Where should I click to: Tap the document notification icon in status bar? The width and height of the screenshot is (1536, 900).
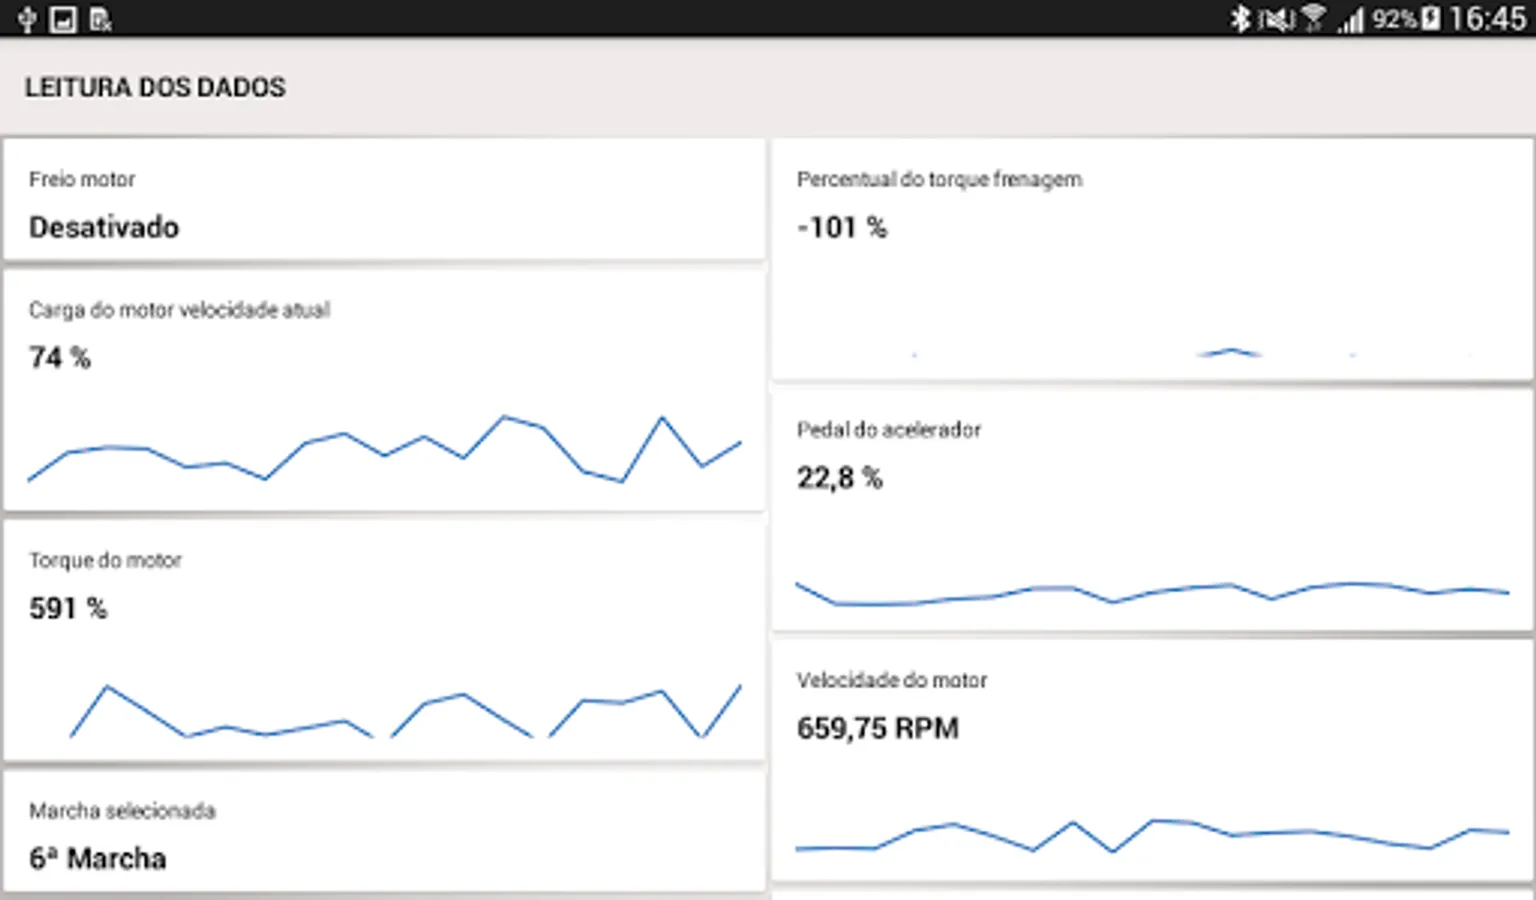point(100,19)
